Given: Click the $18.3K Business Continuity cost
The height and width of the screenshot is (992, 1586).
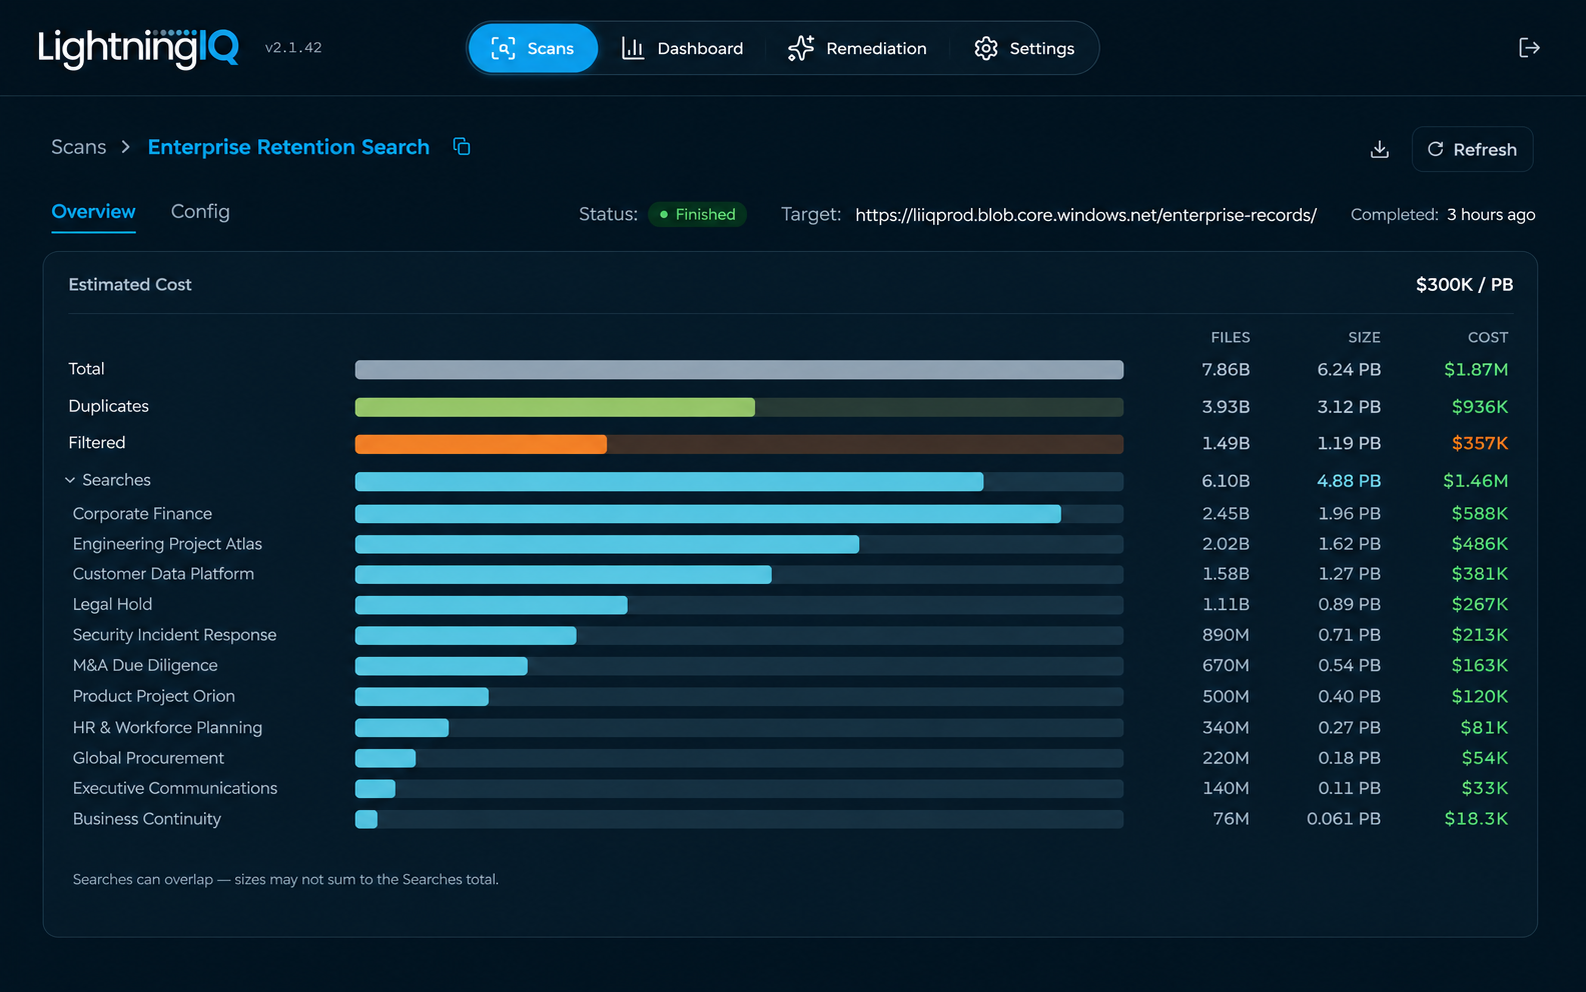Looking at the screenshot, I should tap(1476, 819).
